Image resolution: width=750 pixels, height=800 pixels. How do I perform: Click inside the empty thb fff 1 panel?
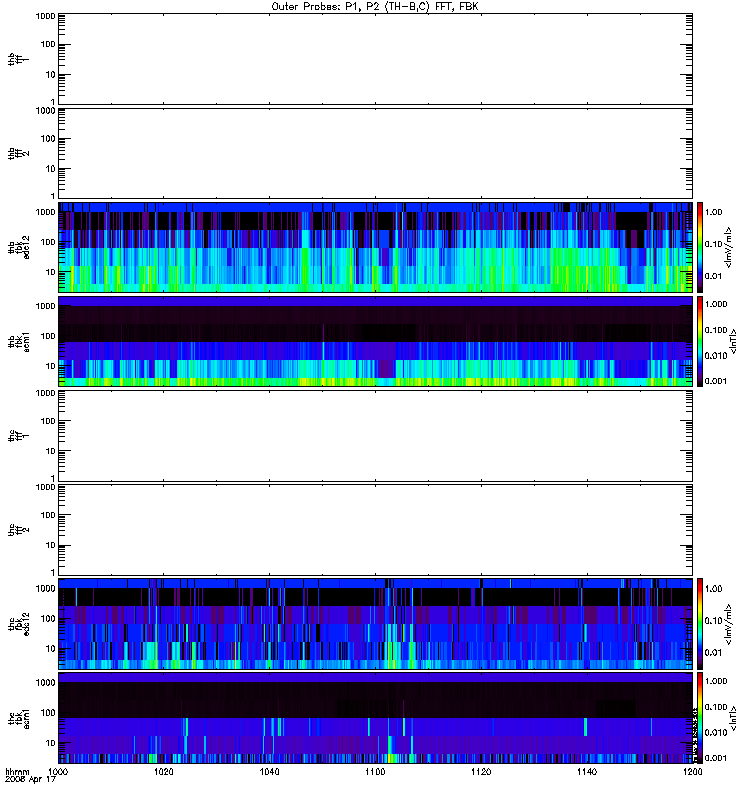(376, 59)
